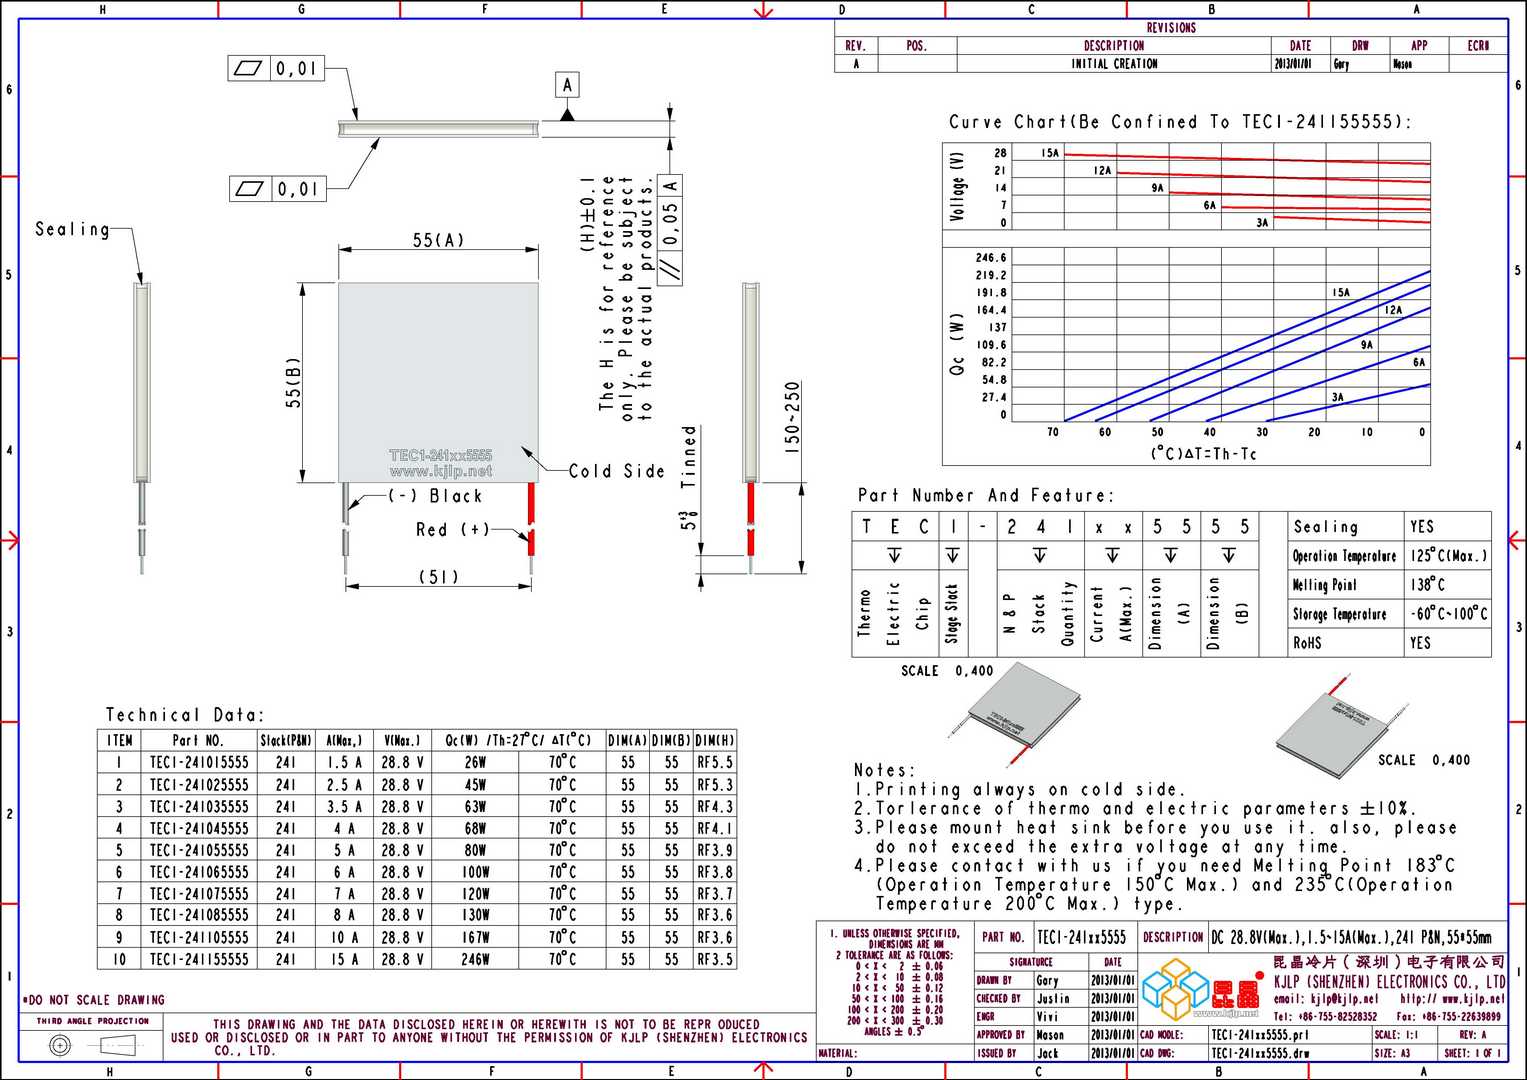The image size is (1527, 1080).
Task: Click the (51) wire spacing dimension
Action: [438, 576]
